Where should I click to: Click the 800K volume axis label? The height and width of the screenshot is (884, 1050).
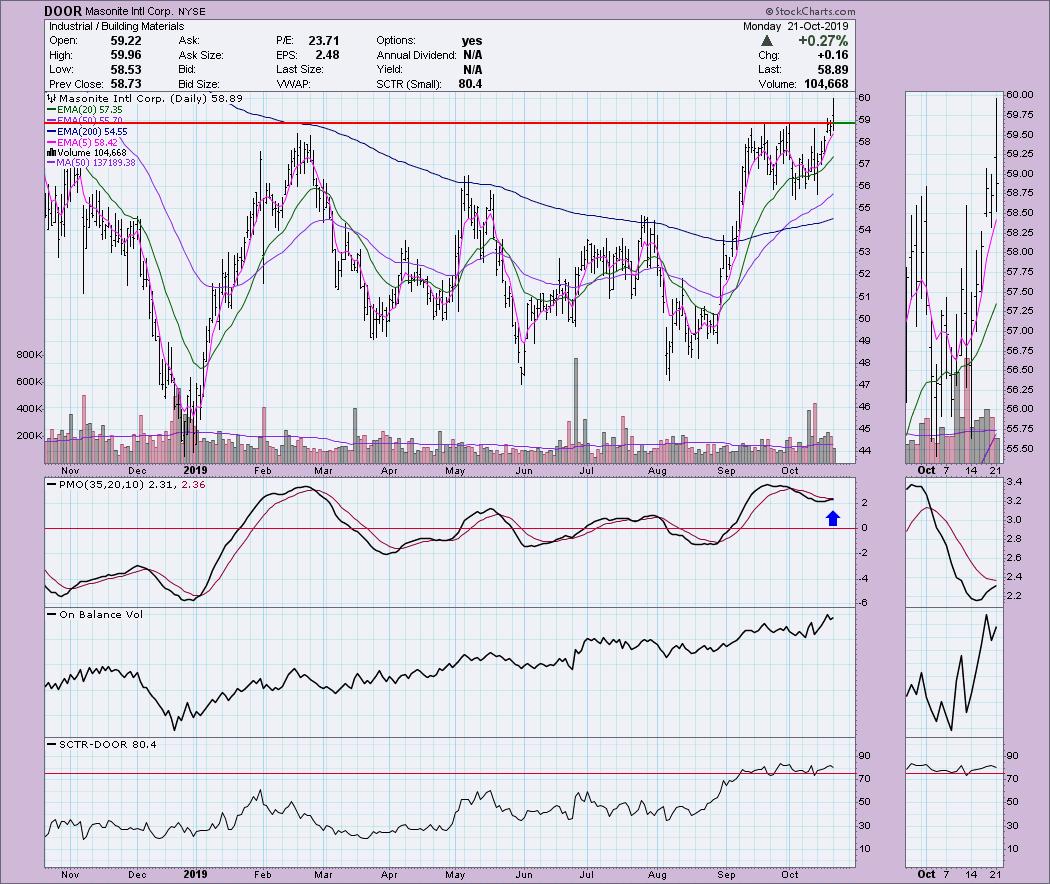tap(29, 355)
